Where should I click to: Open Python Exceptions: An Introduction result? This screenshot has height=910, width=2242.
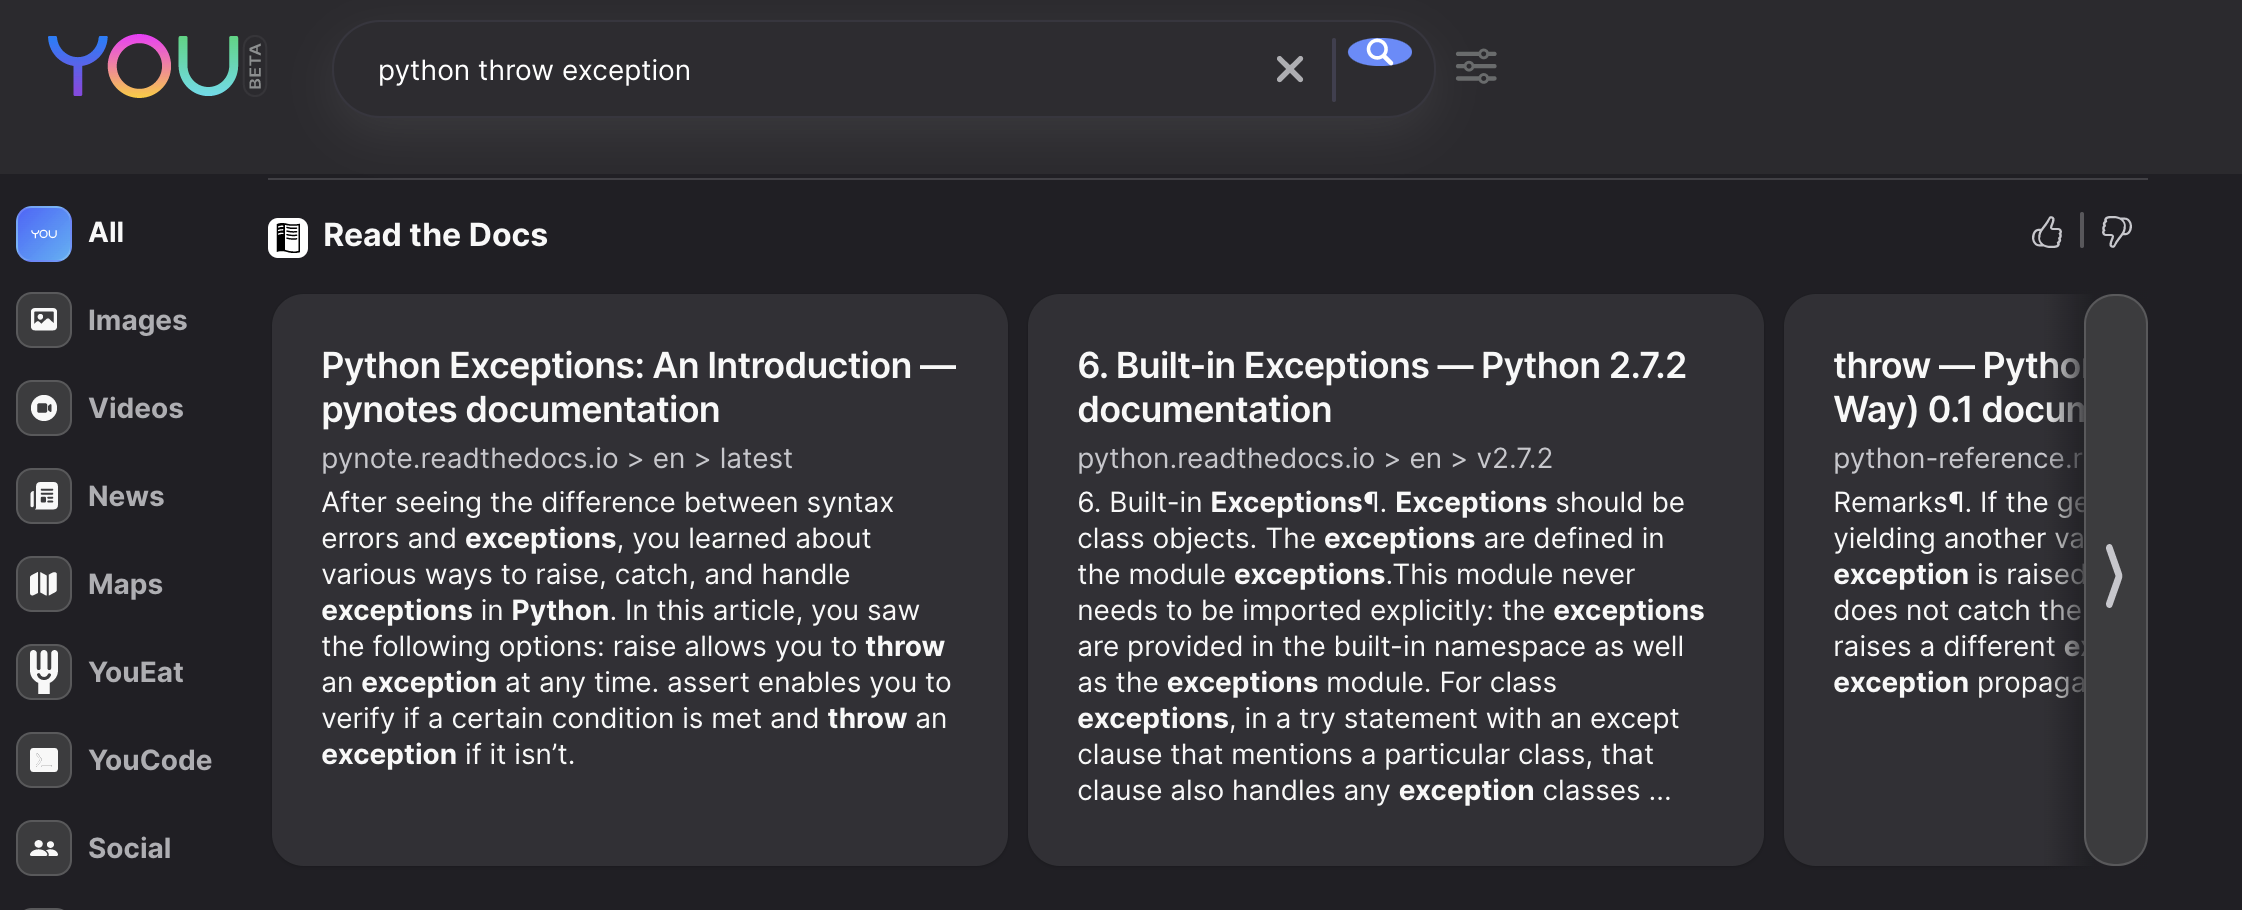[x=639, y=388]
